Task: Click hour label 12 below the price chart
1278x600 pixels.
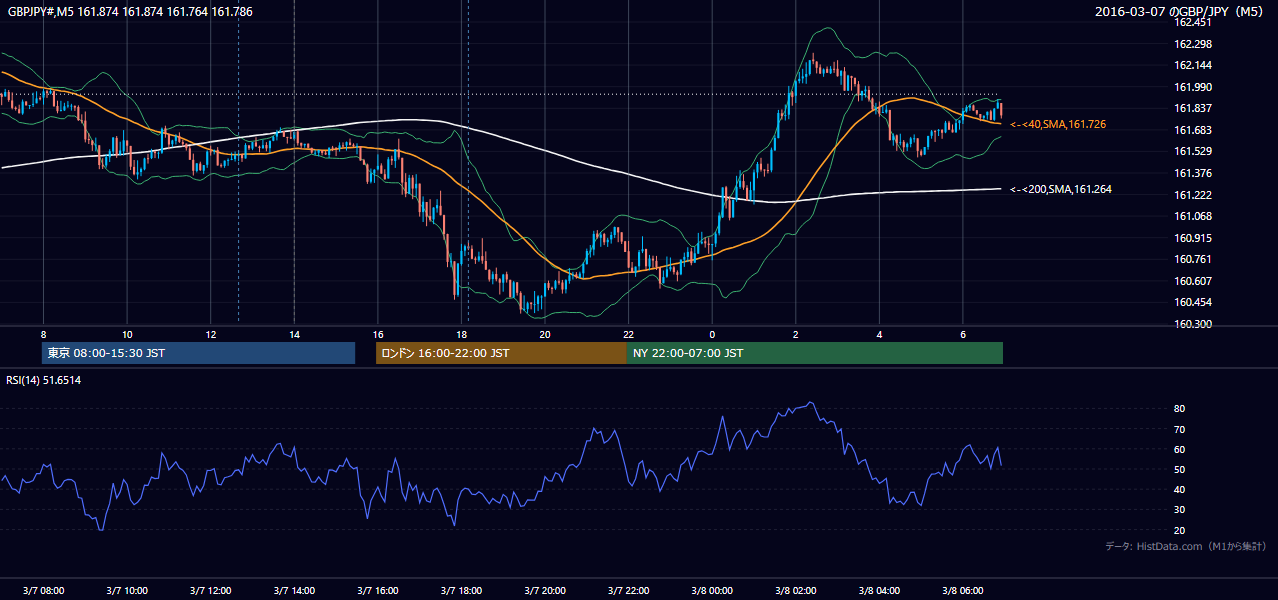Action: coord(210,334)
